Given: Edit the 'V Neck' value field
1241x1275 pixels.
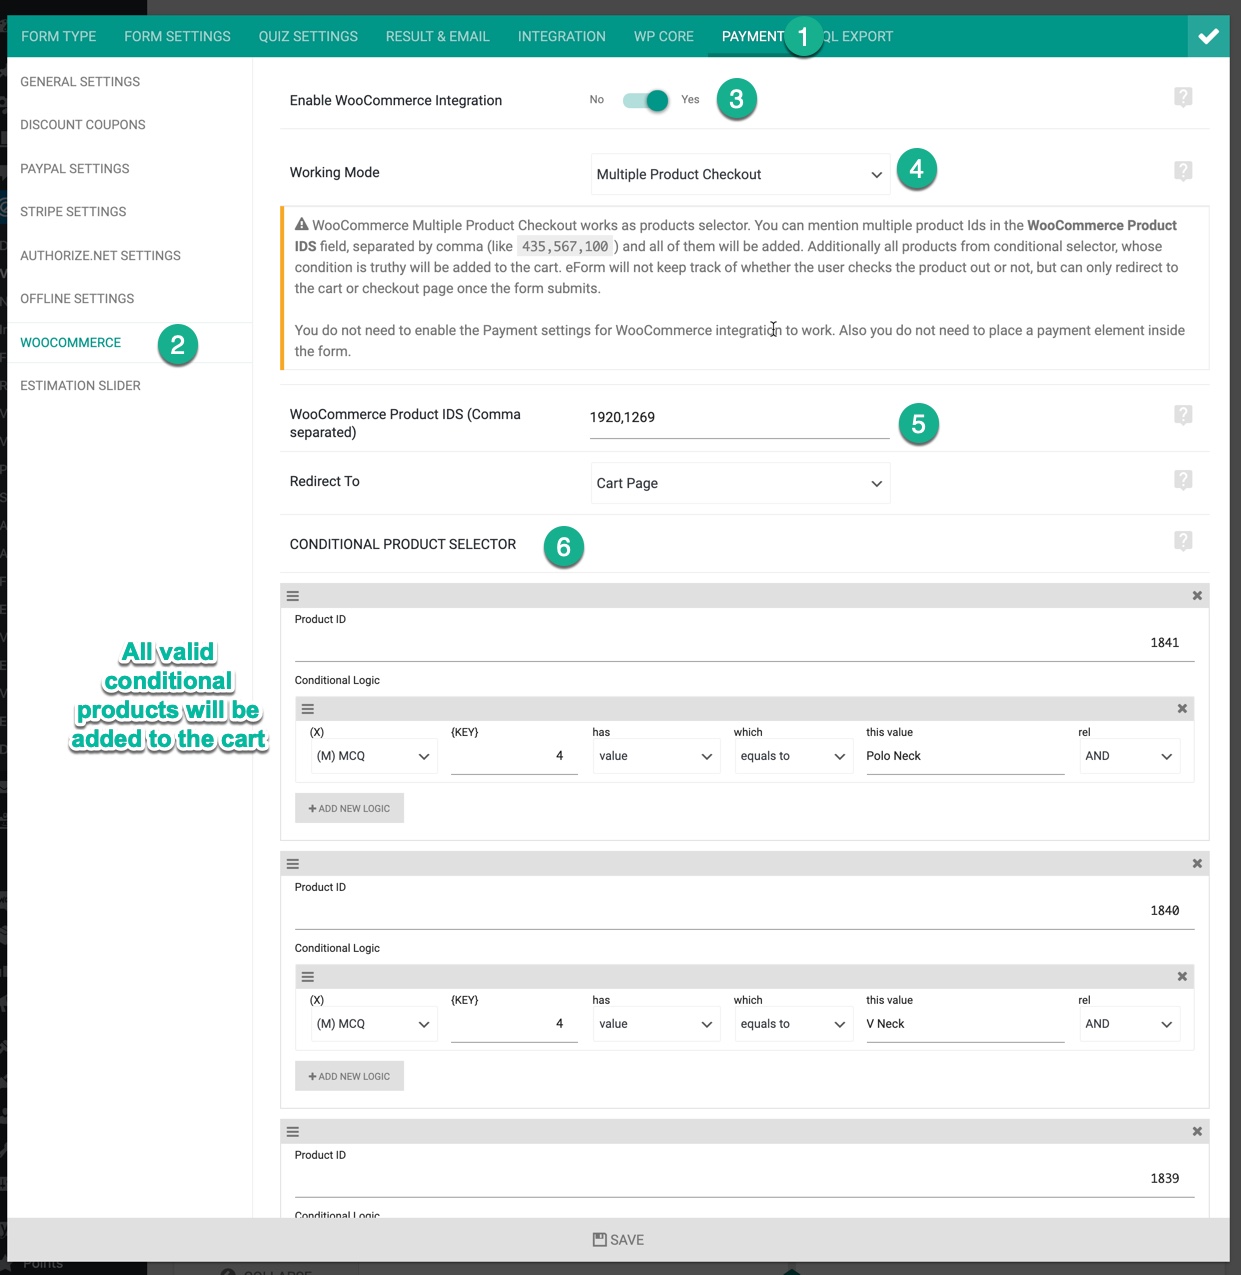Looking at the screenshot, I should point(965,1024).
